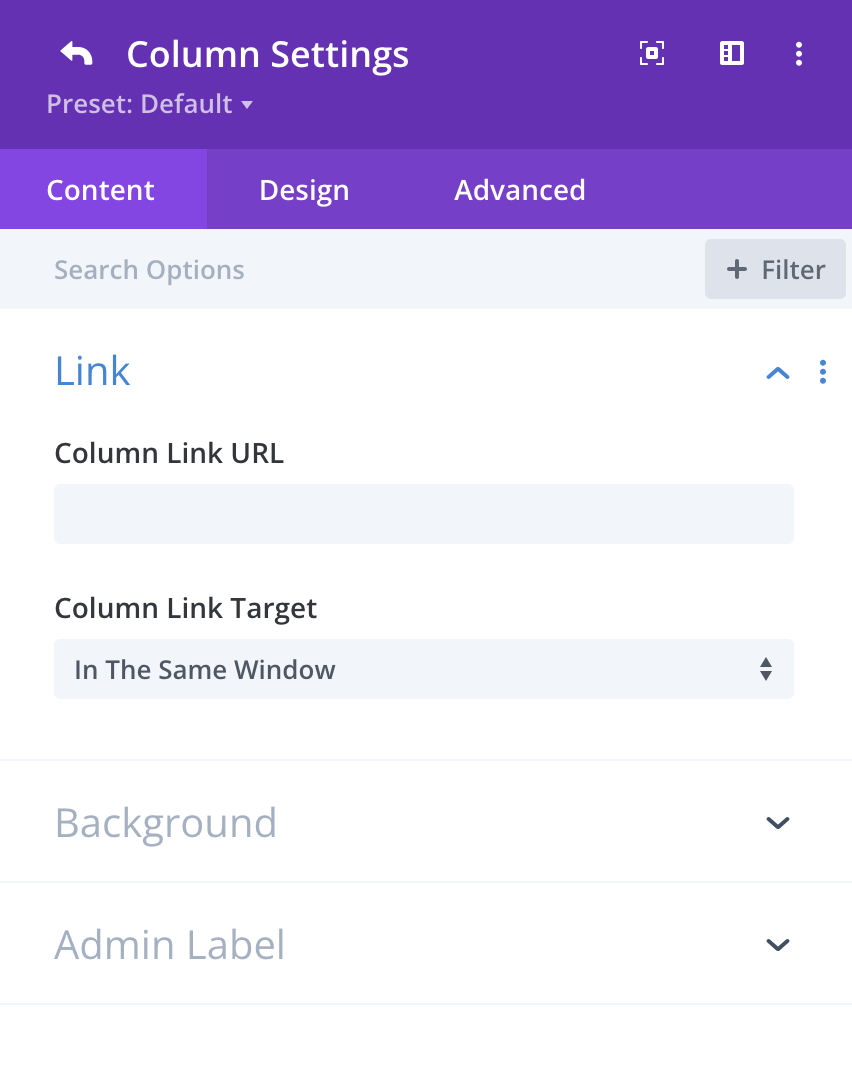Open the Advanced tab
Screen dimensions: 852x1066
520,190
